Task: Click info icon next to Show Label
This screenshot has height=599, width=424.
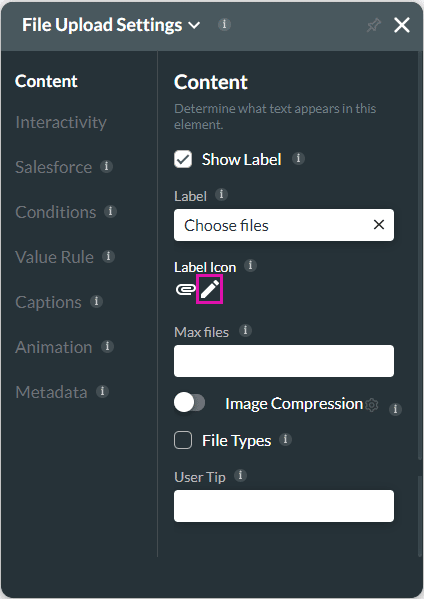Action: click(x=298, y=158)
